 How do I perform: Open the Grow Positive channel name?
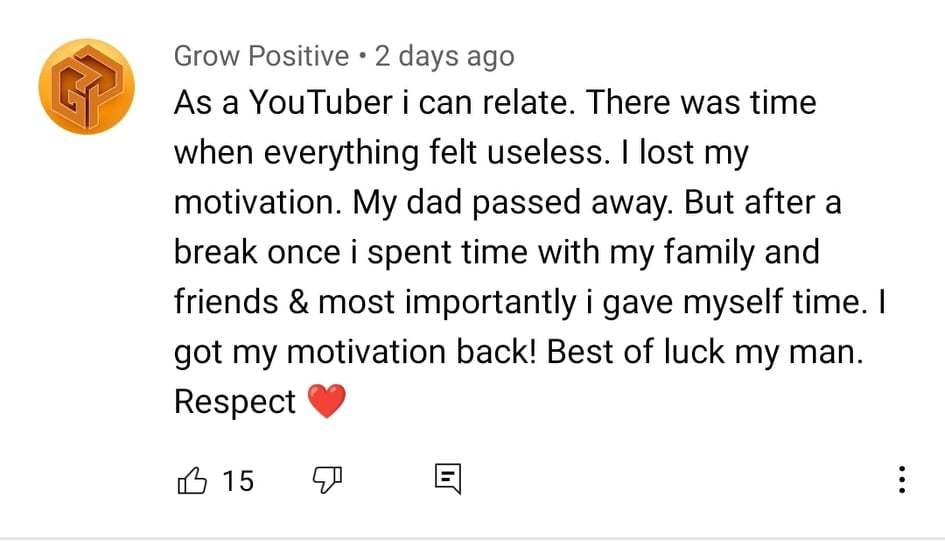261,56
